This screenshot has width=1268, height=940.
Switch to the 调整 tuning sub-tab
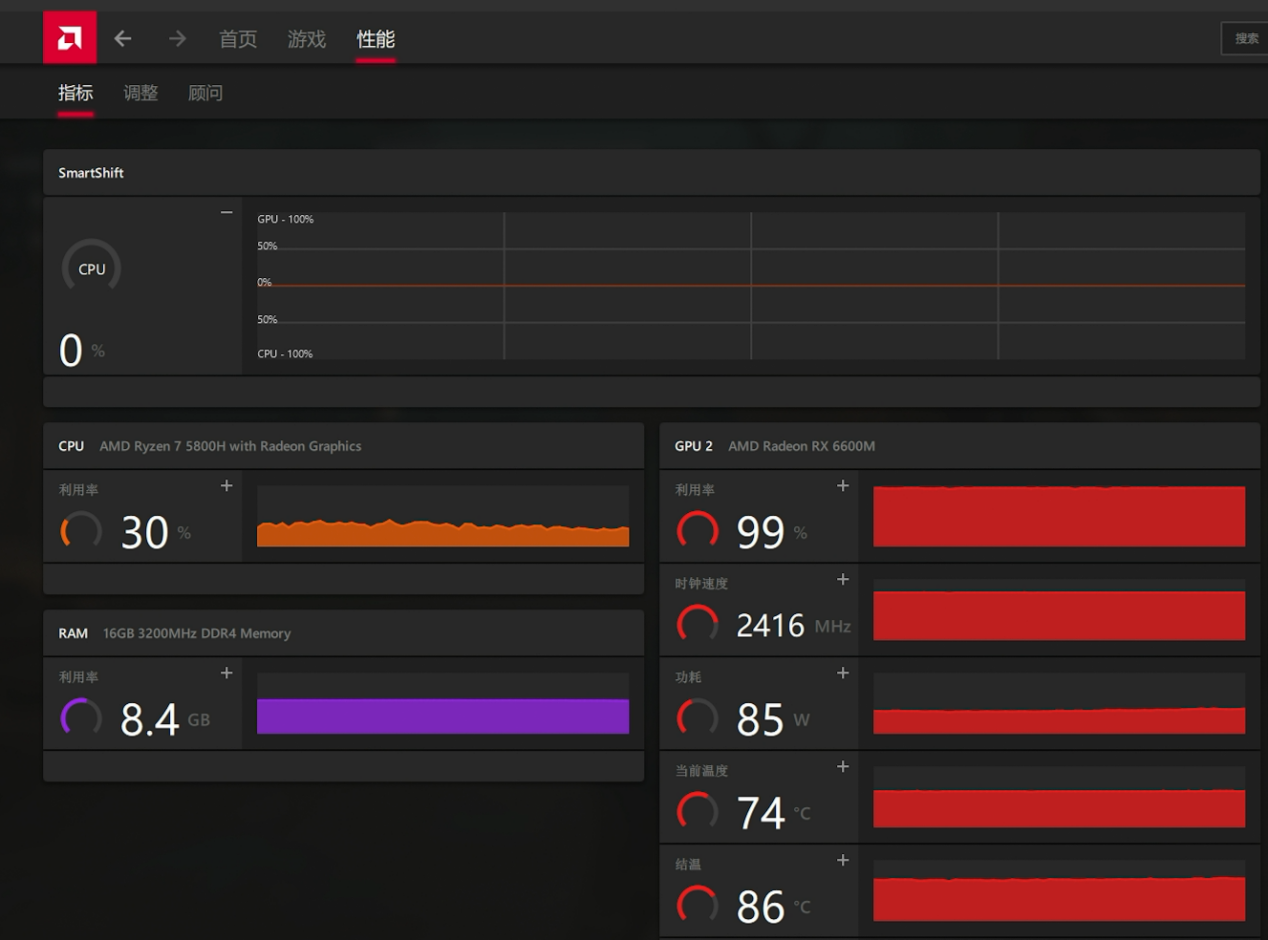140,93
